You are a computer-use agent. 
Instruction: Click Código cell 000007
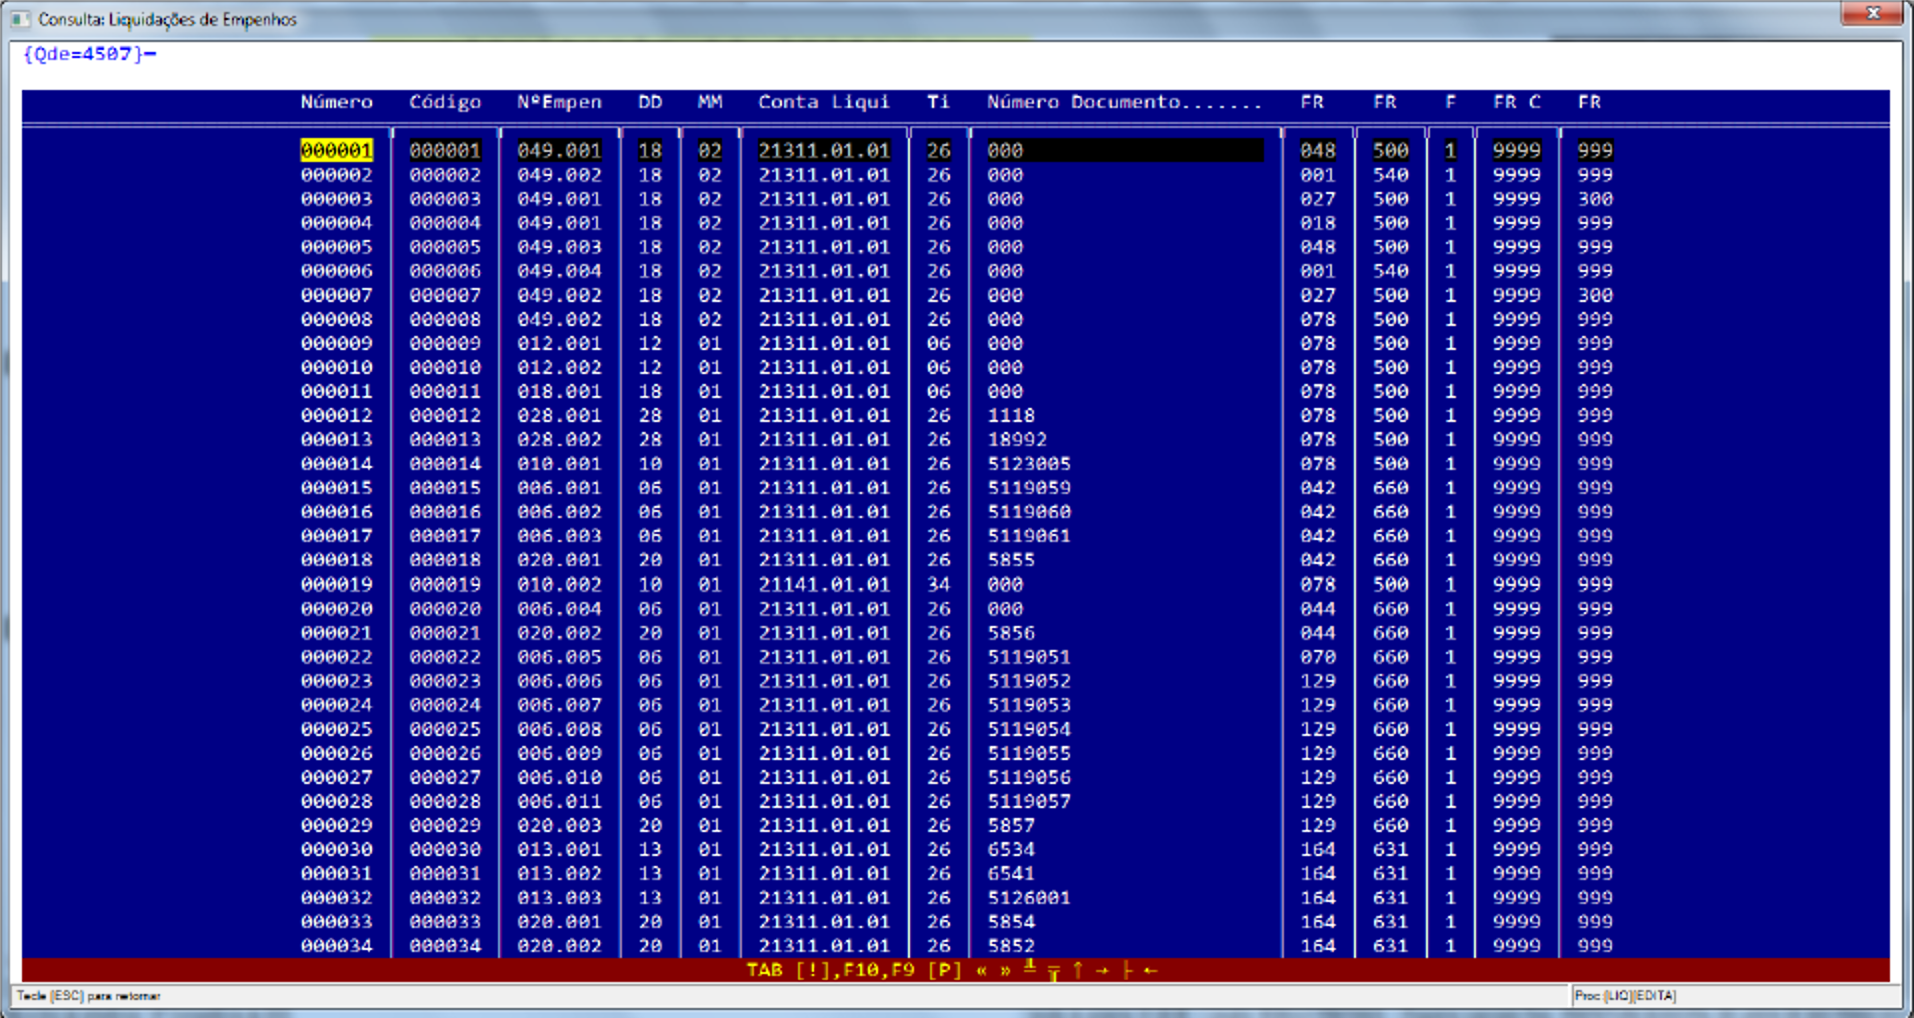point(445,295)
